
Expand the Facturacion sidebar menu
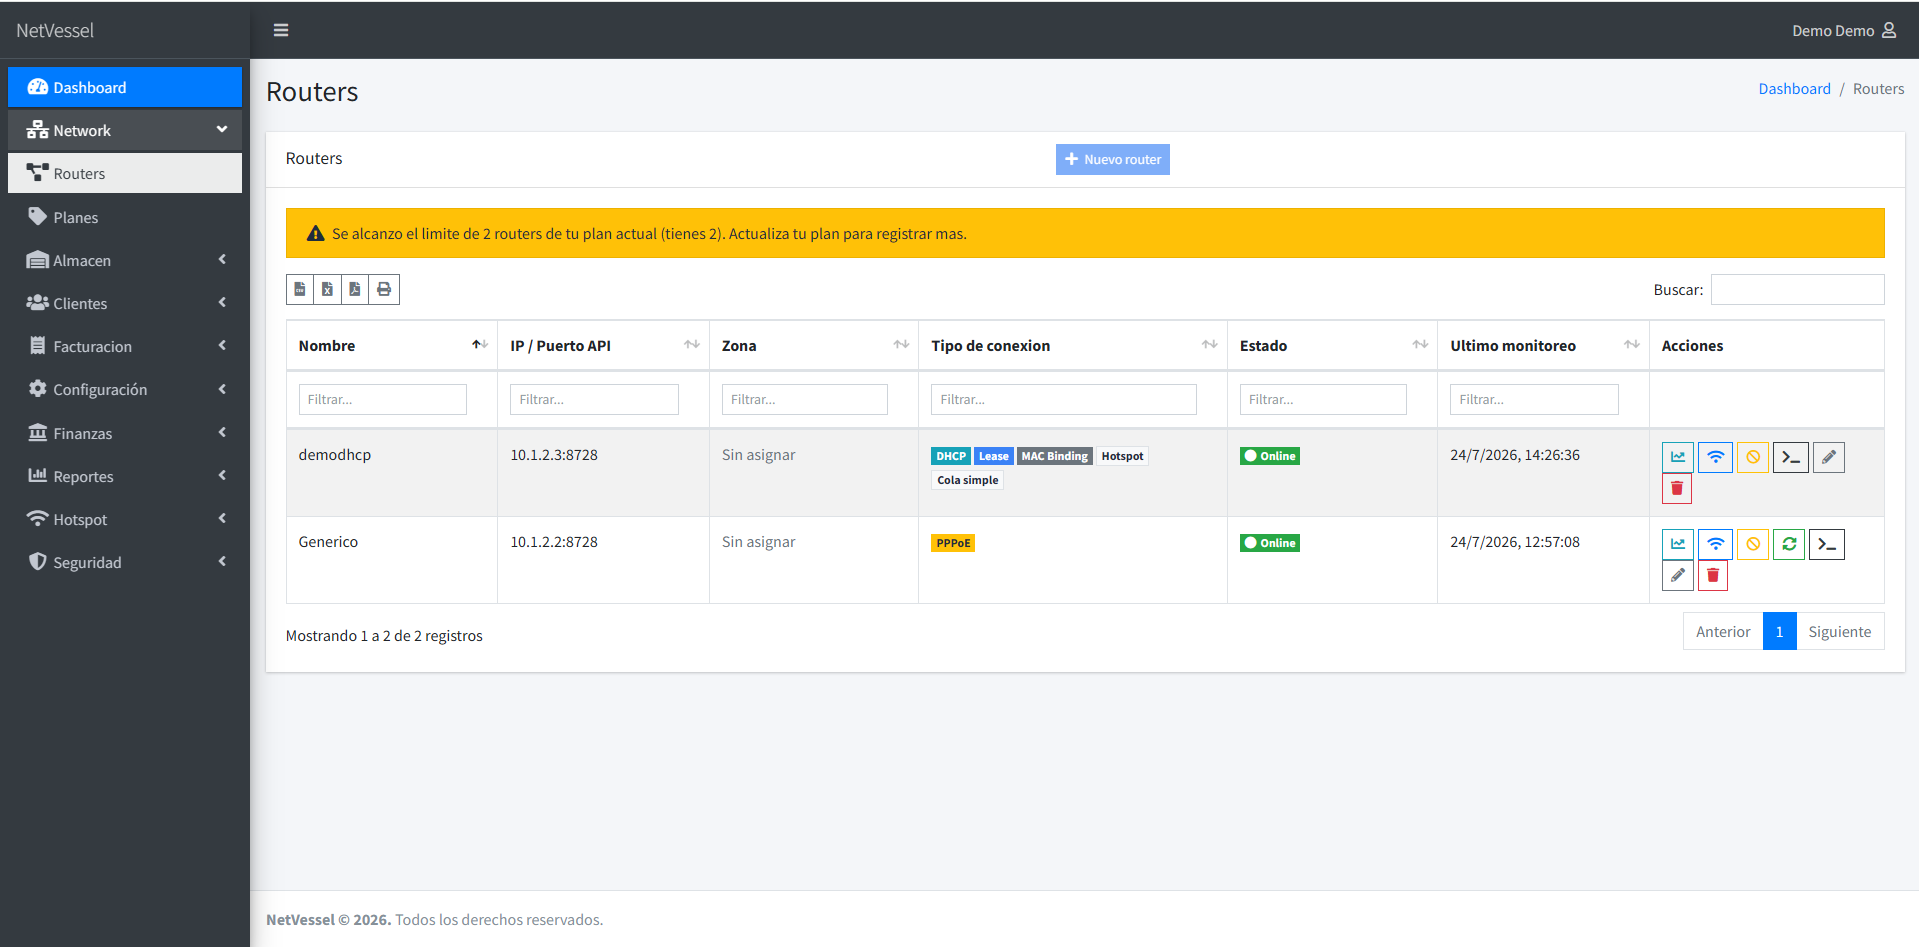tap(125, 346)
